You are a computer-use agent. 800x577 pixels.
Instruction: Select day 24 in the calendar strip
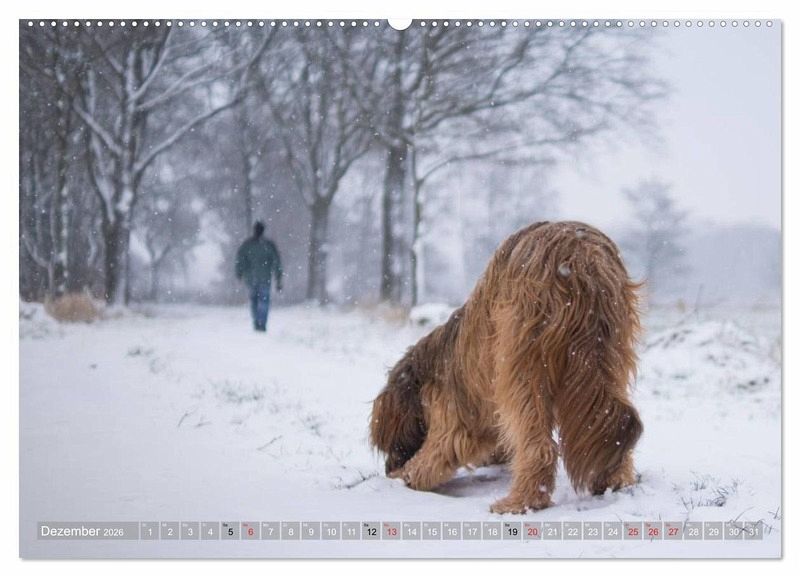click(x=613, y=531)
